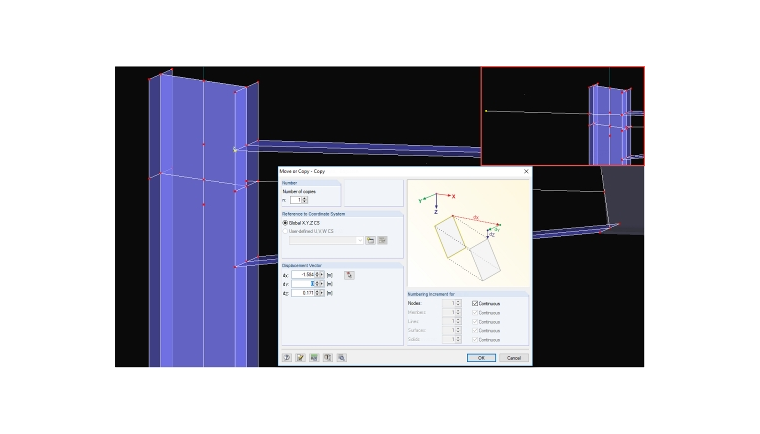Click the dz displacement input field

pyautogui.click(x=303, y=293)
